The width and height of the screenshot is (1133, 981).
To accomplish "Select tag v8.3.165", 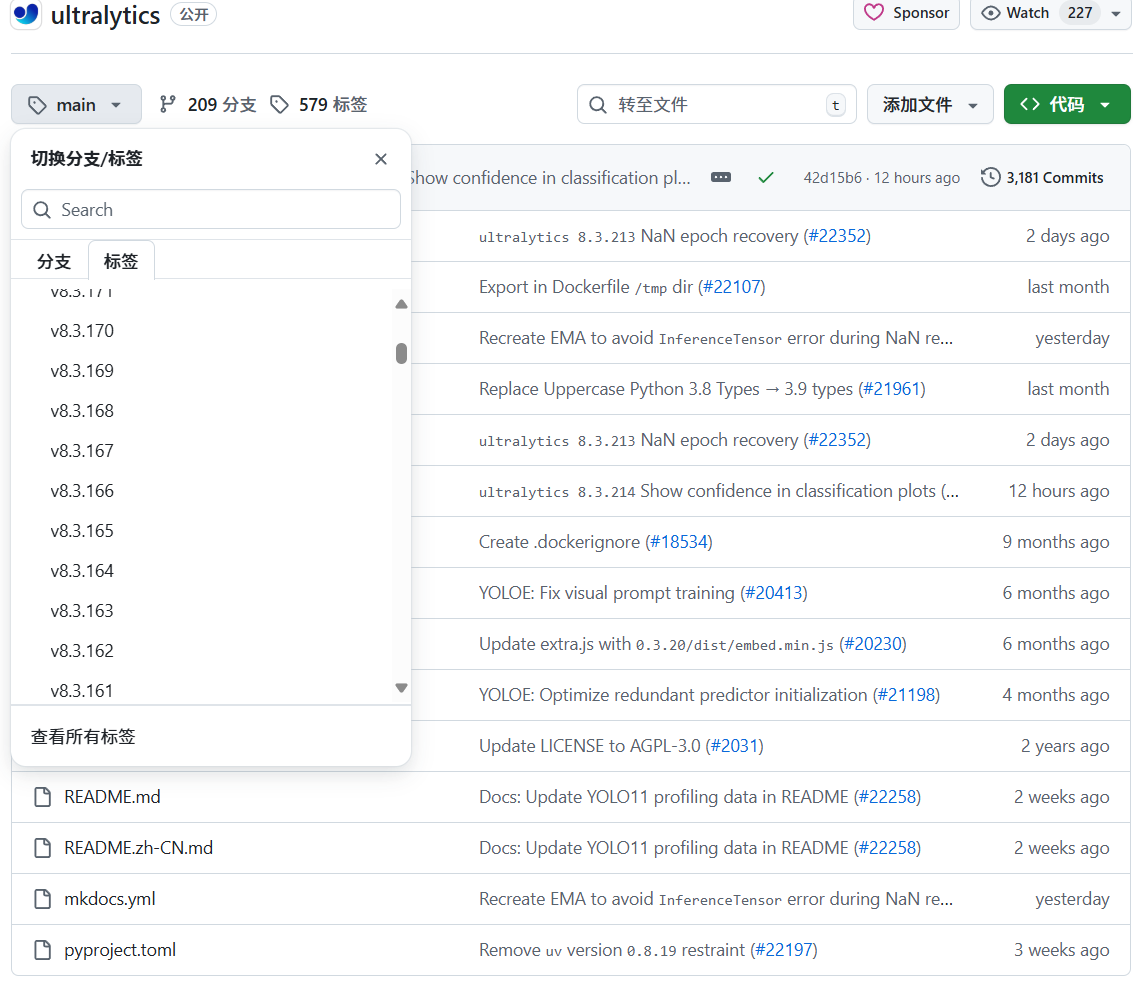I will 82,531.
